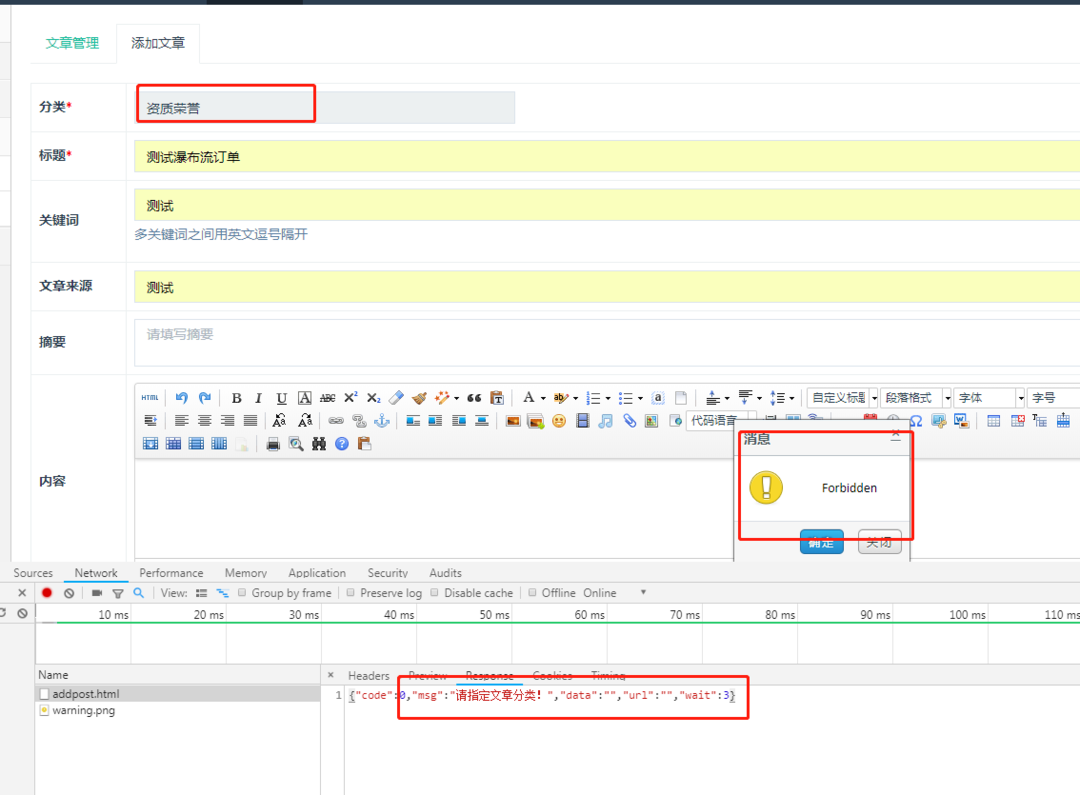1080x795 pixels.
Task: Open the 段落格式 dropdown
Action: (x=916, y=398)
